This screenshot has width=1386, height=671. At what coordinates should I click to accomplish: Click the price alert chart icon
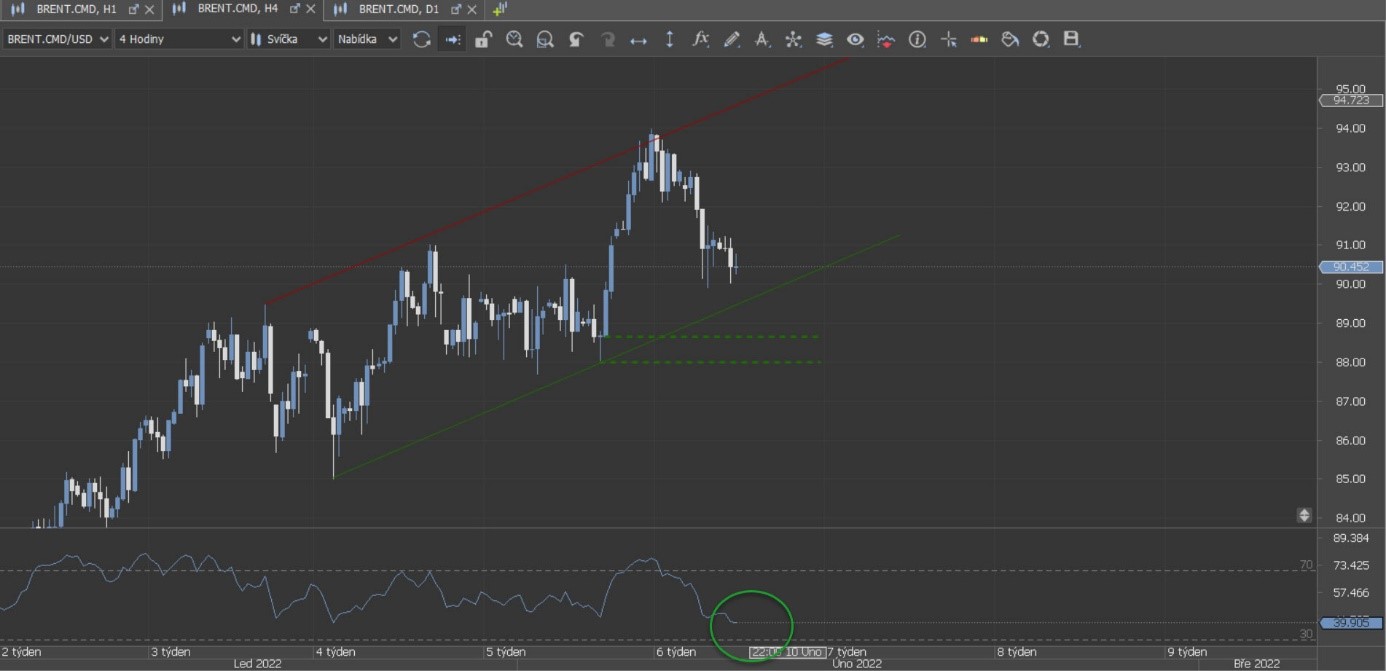point(886,39)
